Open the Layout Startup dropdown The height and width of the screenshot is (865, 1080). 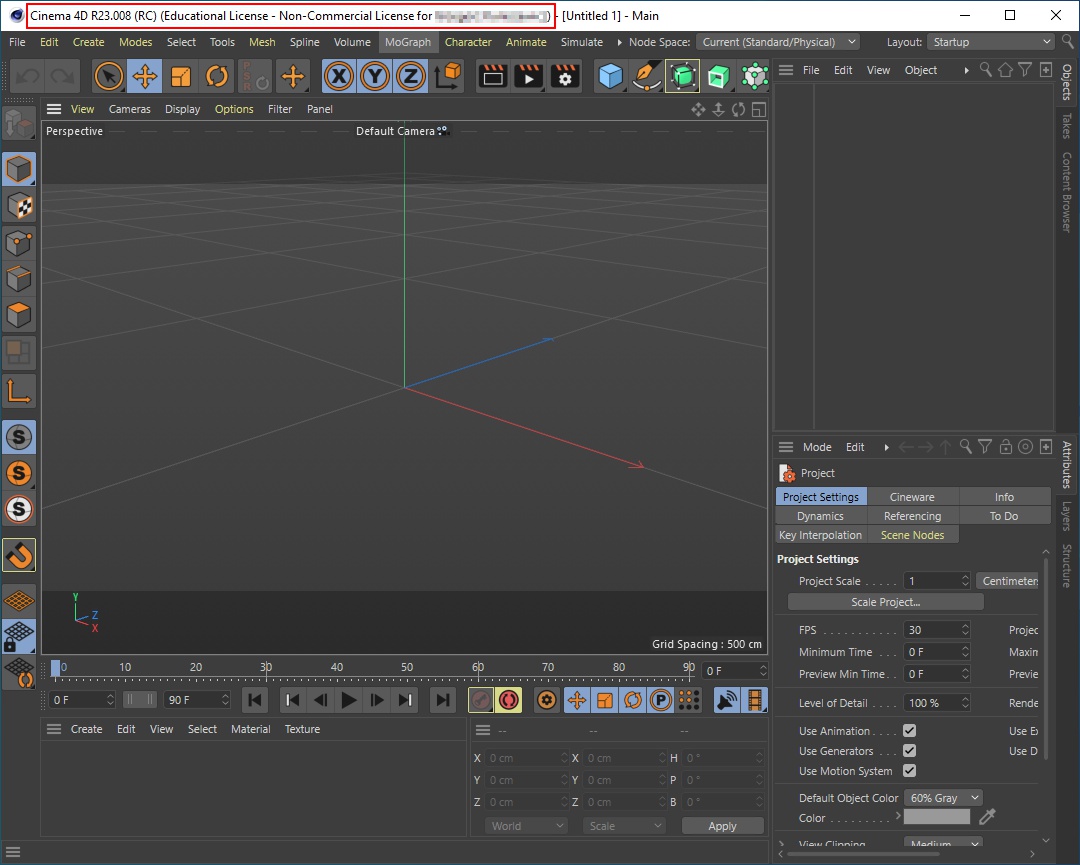click(990, 42)
